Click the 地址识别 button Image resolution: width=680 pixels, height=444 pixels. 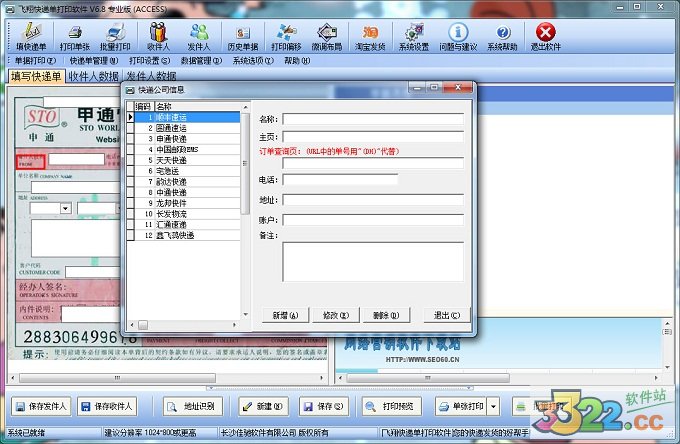pos(193,406)
